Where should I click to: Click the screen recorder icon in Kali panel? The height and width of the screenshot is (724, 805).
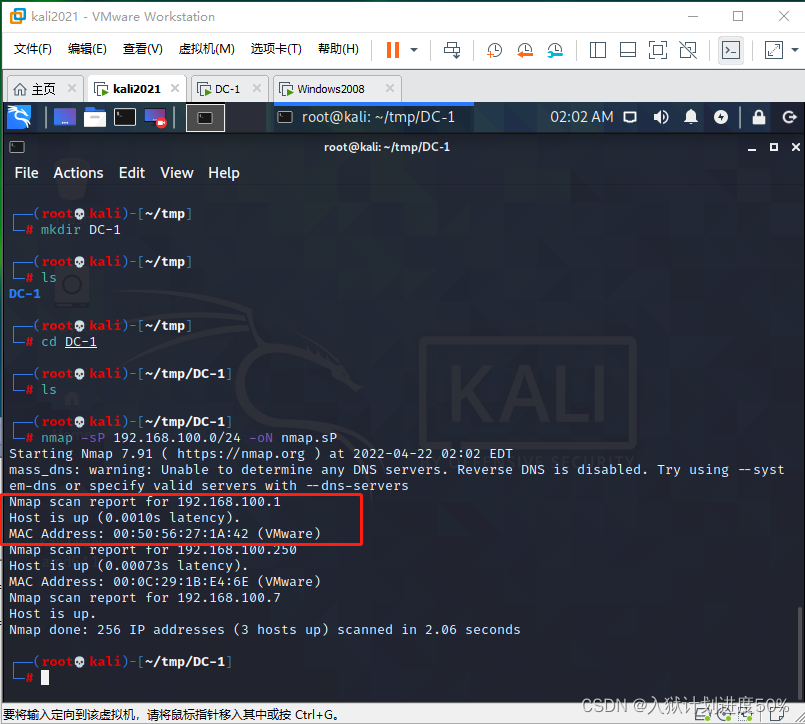click(155, 117)
